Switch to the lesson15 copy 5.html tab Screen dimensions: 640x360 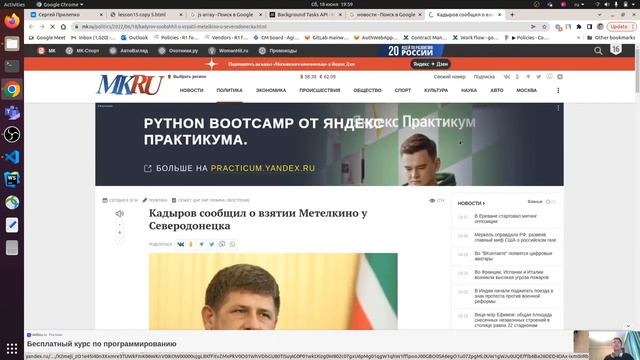pyautogui.click(x=146, y=14)
